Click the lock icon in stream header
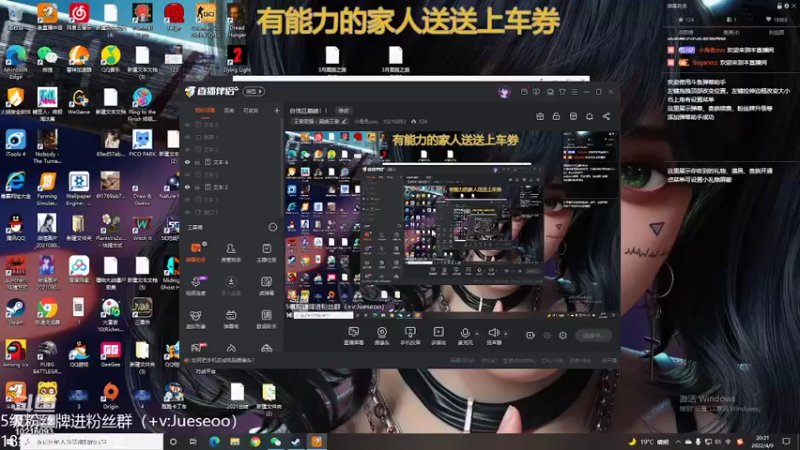 (x=556, y=116)
